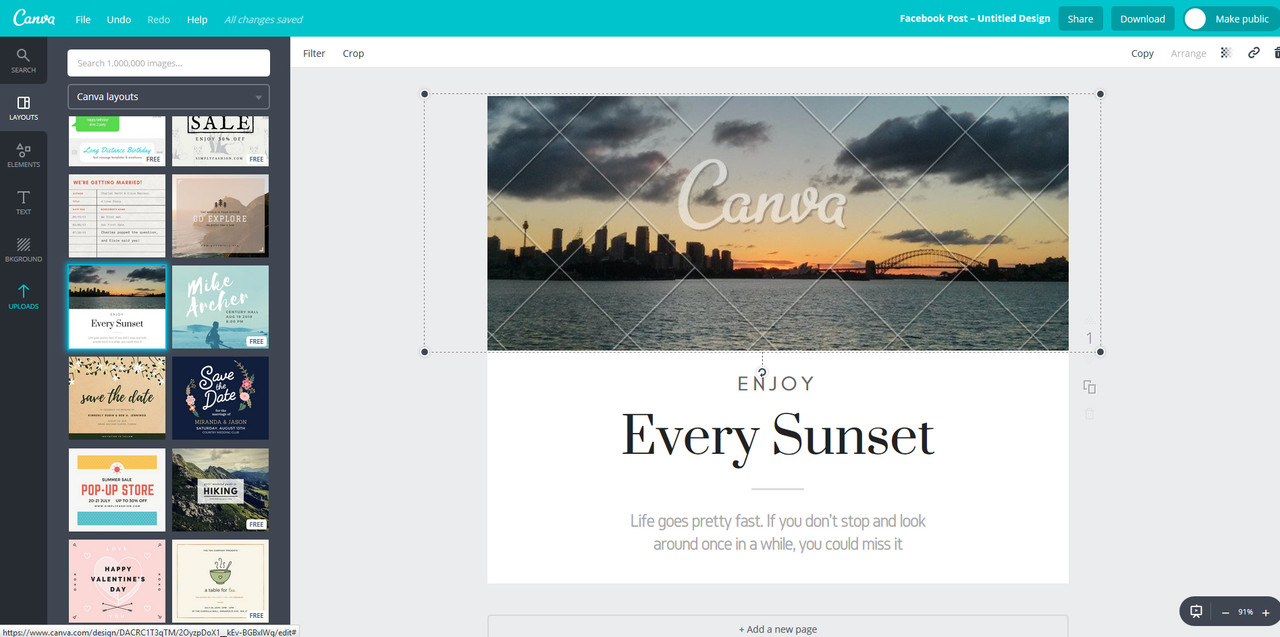
Task: Open the Bkground panel icon
Action: [x=23, y=250]
